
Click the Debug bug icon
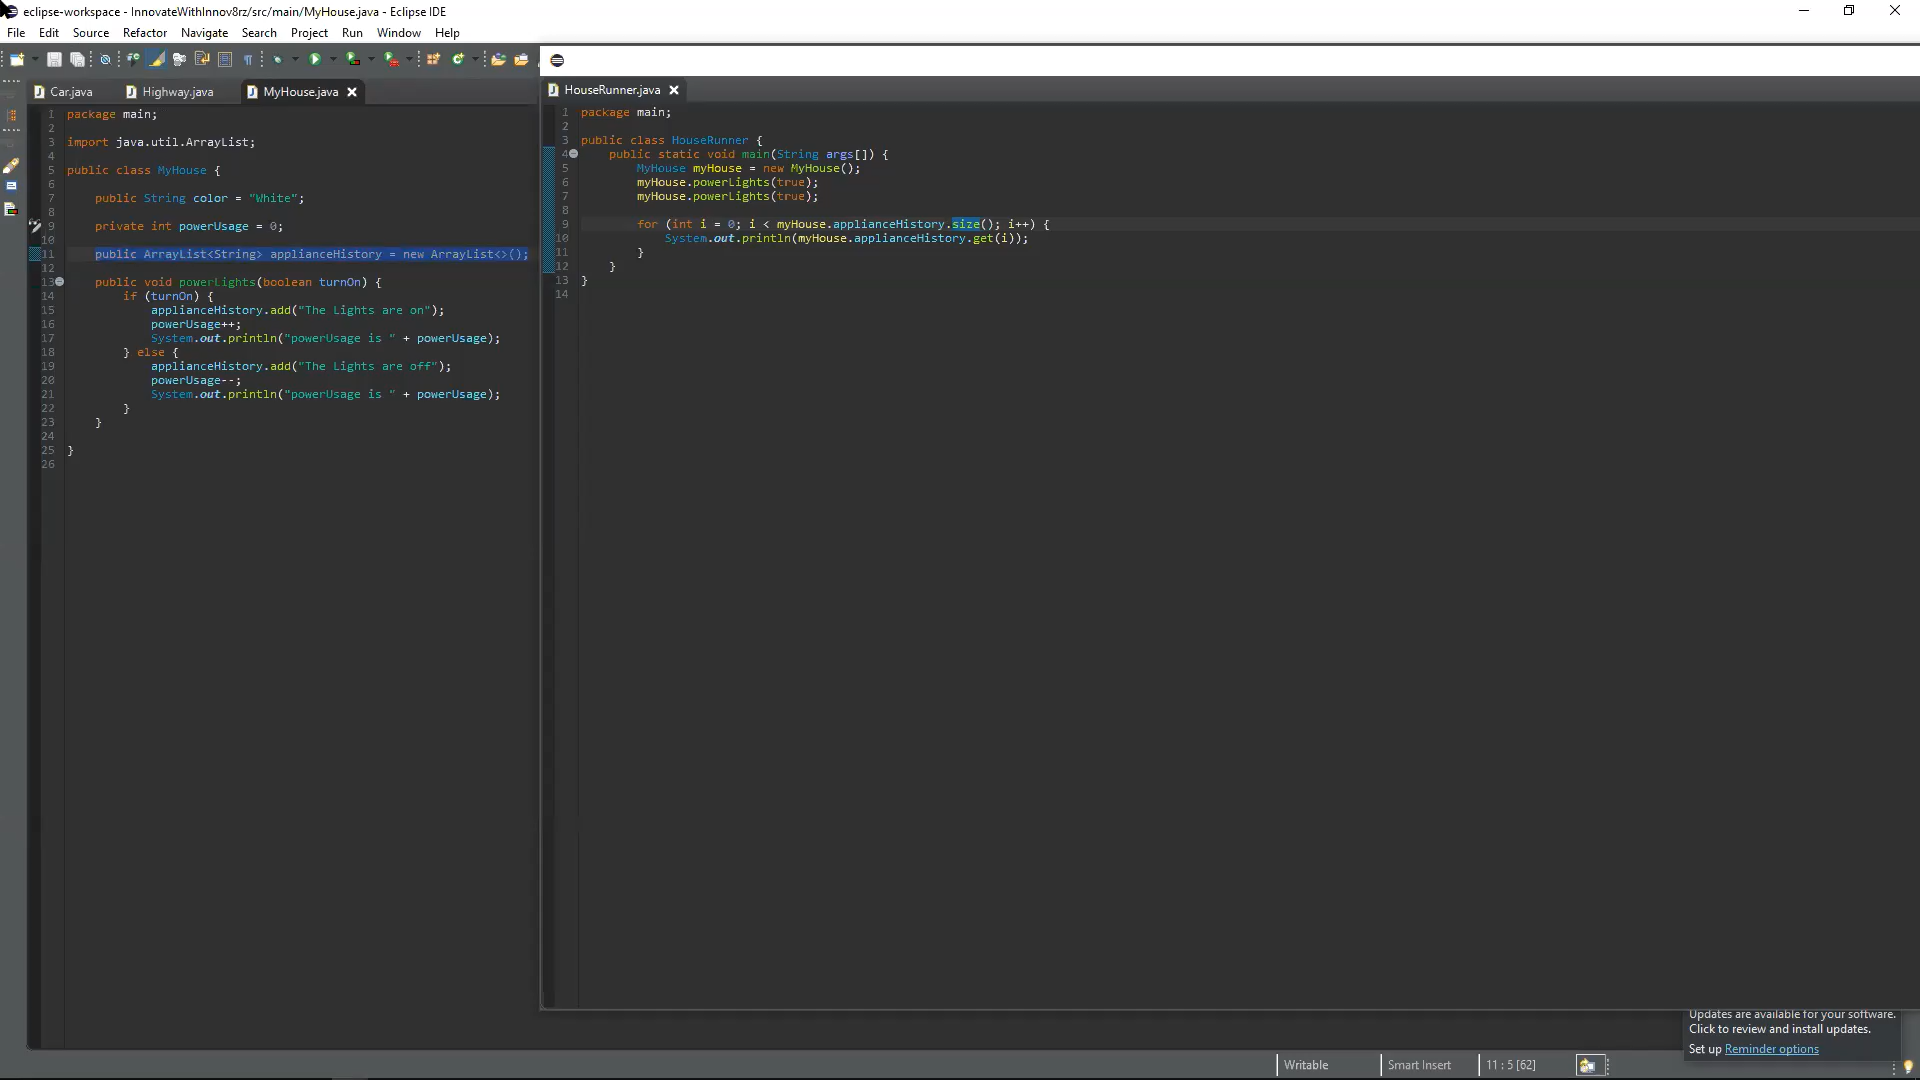[x=278, y=59]
